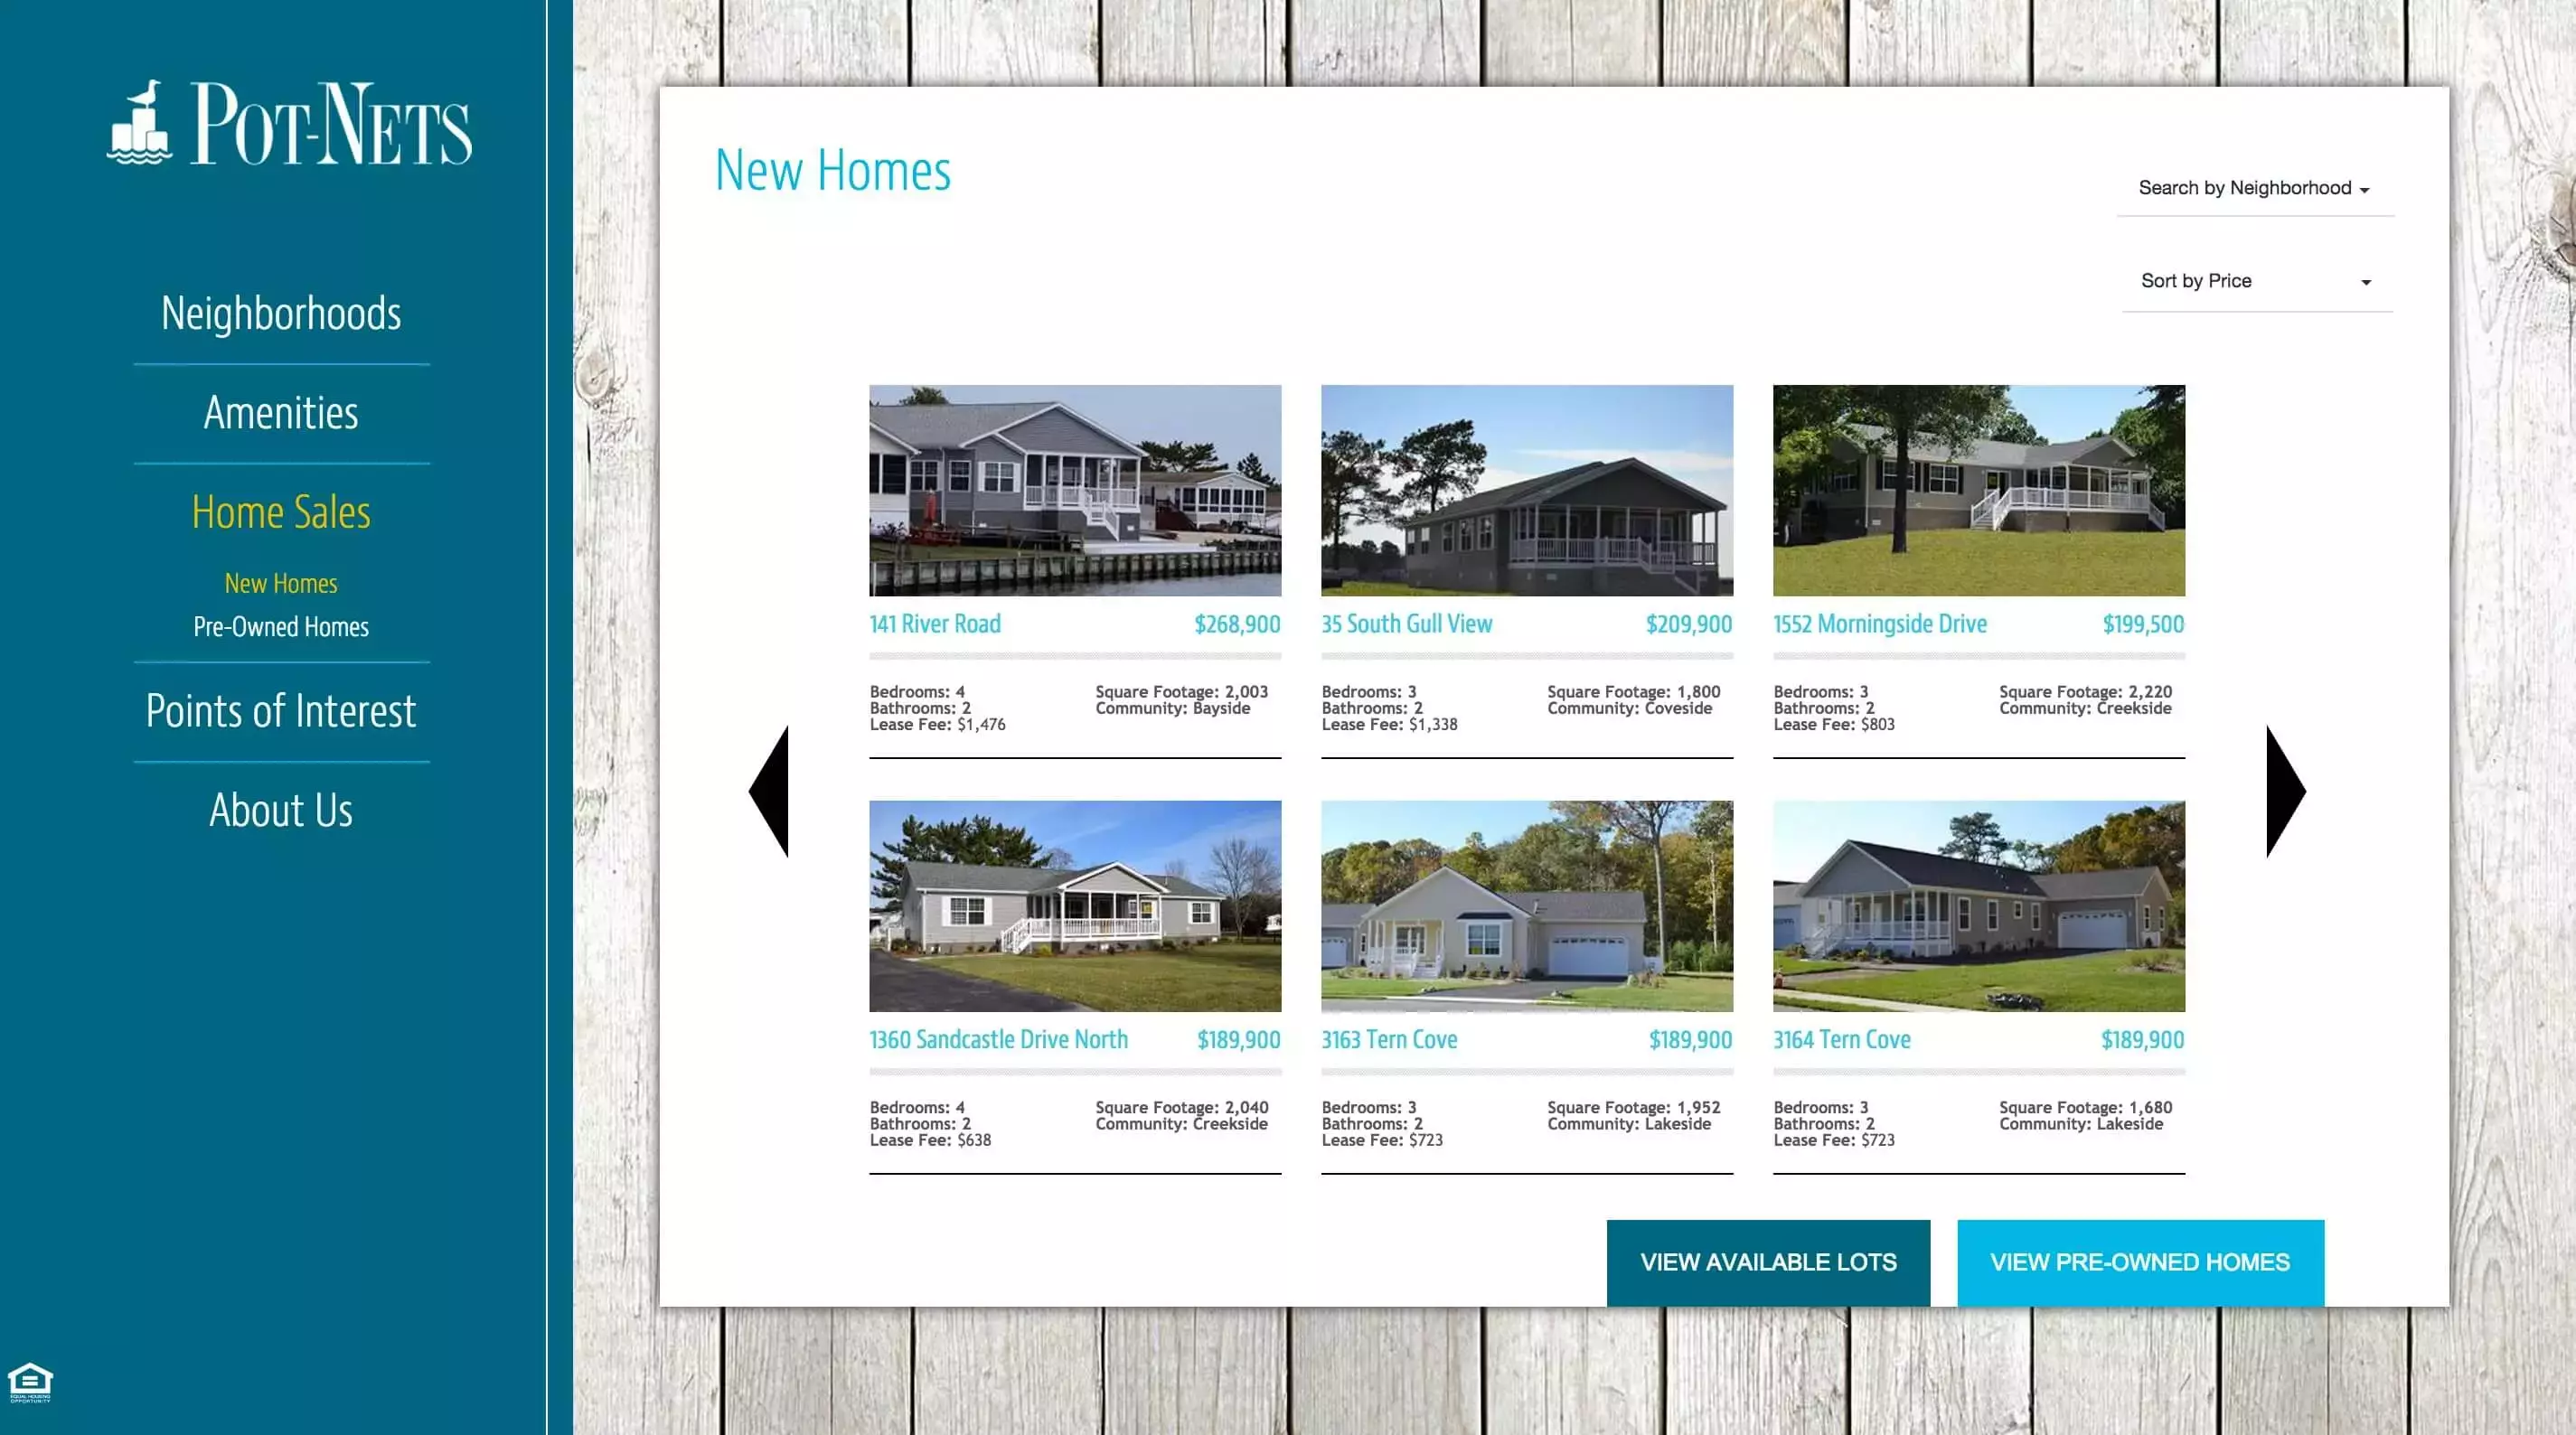Click the Pre-Owned Homes submenu link
This screenshot has width=2576, height=1435.
coord(279,625)
